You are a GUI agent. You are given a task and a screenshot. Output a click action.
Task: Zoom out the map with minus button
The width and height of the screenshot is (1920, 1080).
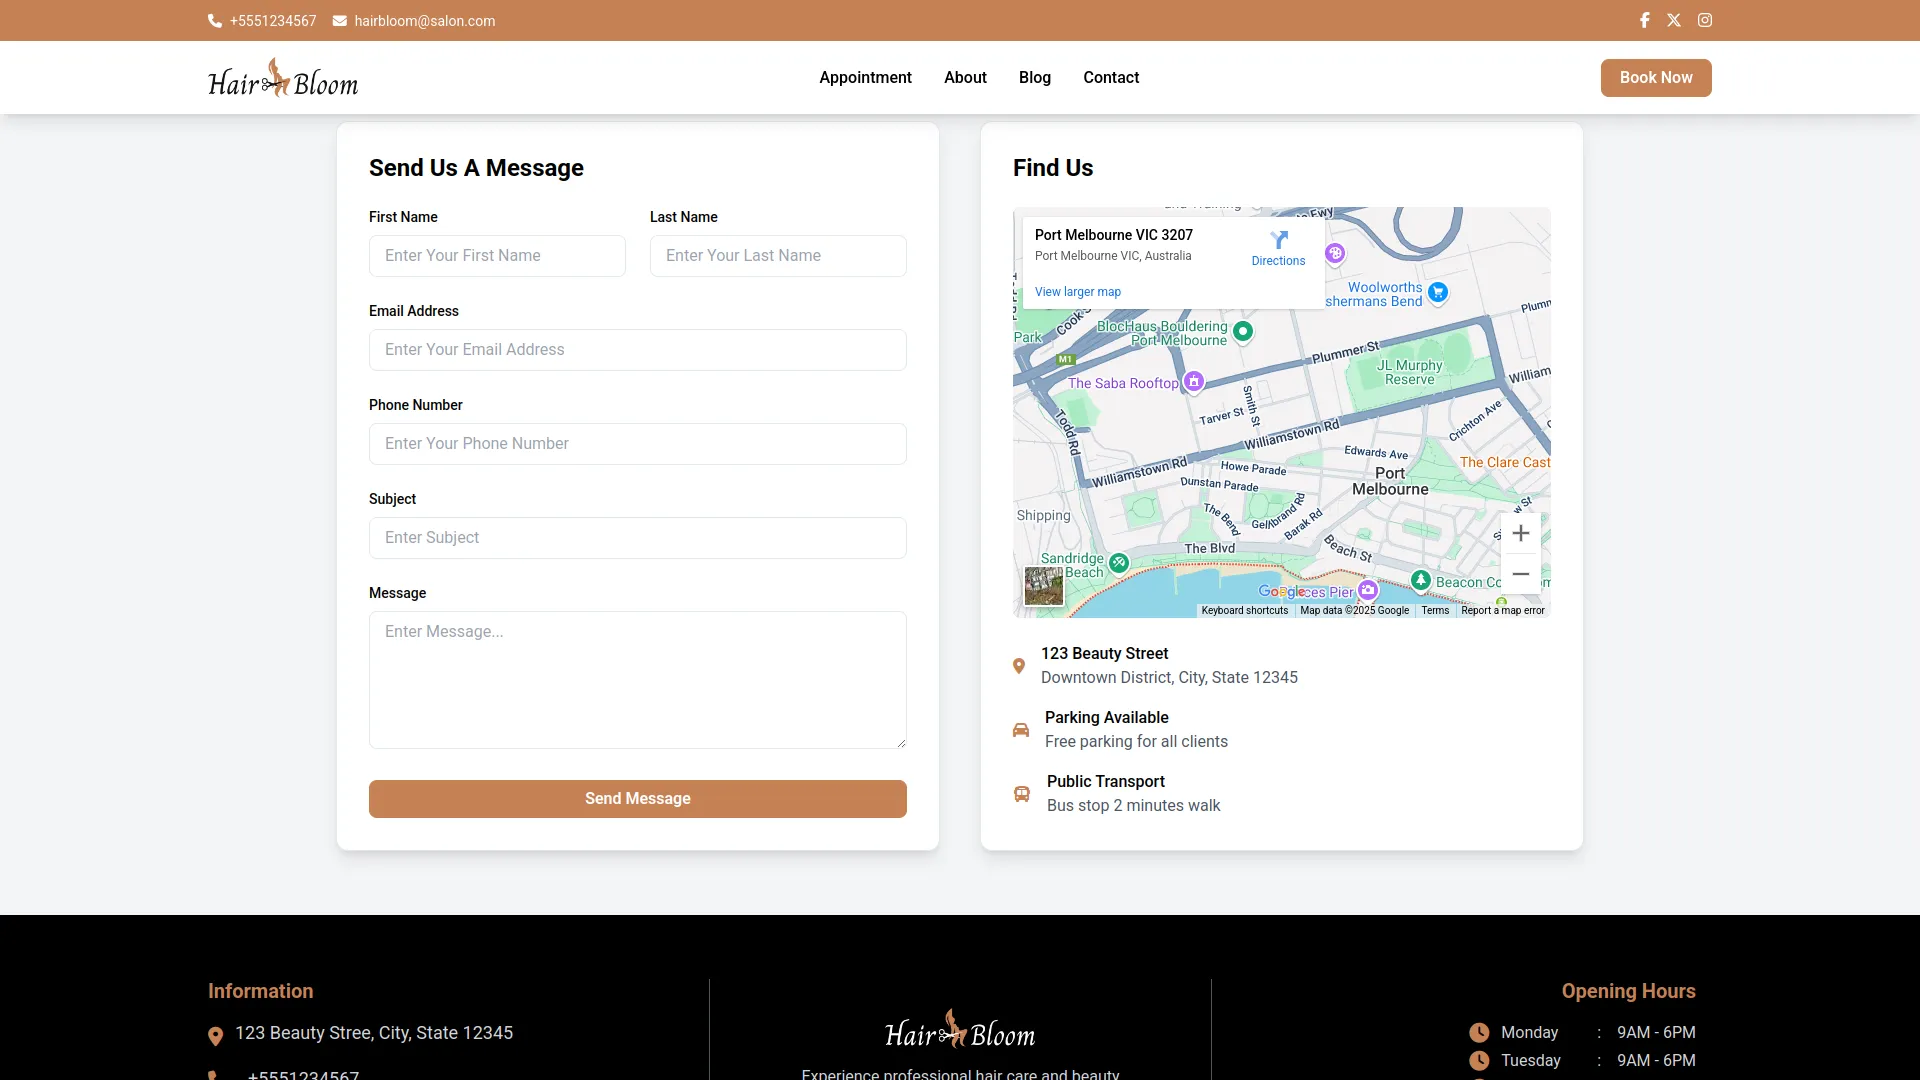point(1520,574)
